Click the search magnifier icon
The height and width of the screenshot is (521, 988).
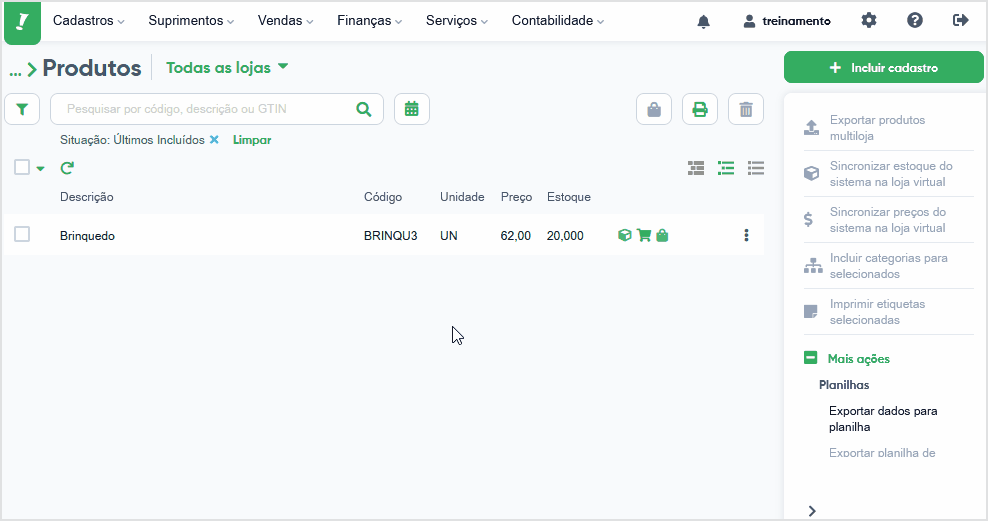[x=364, y=109]
